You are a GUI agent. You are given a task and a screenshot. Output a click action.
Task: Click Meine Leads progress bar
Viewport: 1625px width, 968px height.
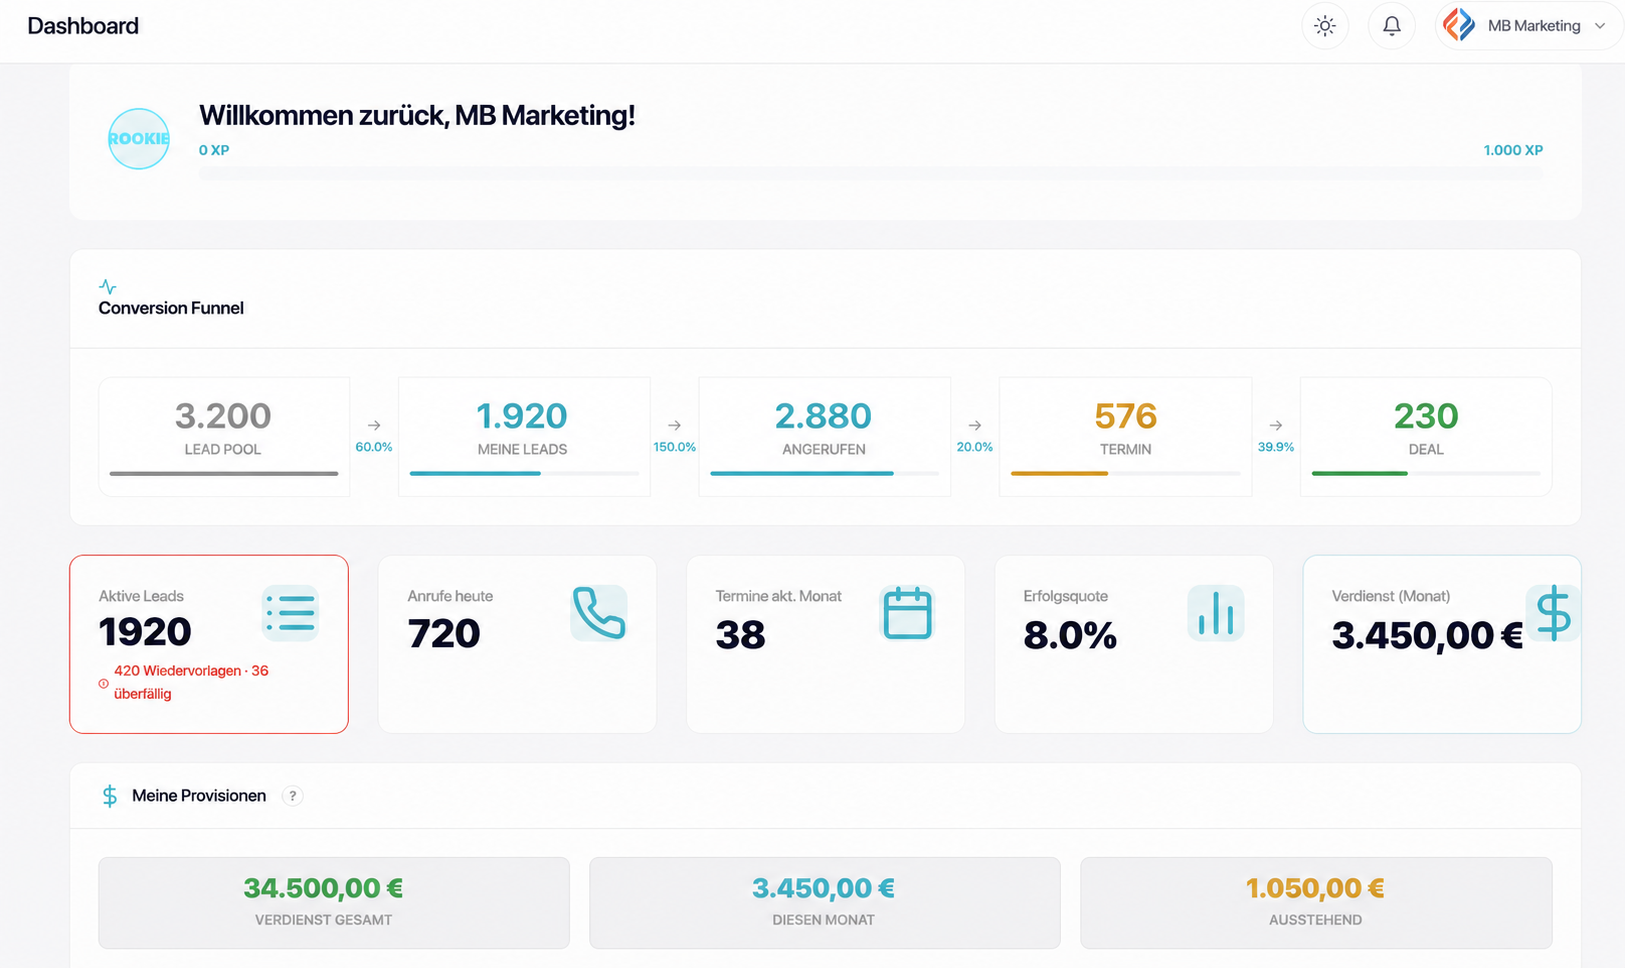[x=524, y=473]
